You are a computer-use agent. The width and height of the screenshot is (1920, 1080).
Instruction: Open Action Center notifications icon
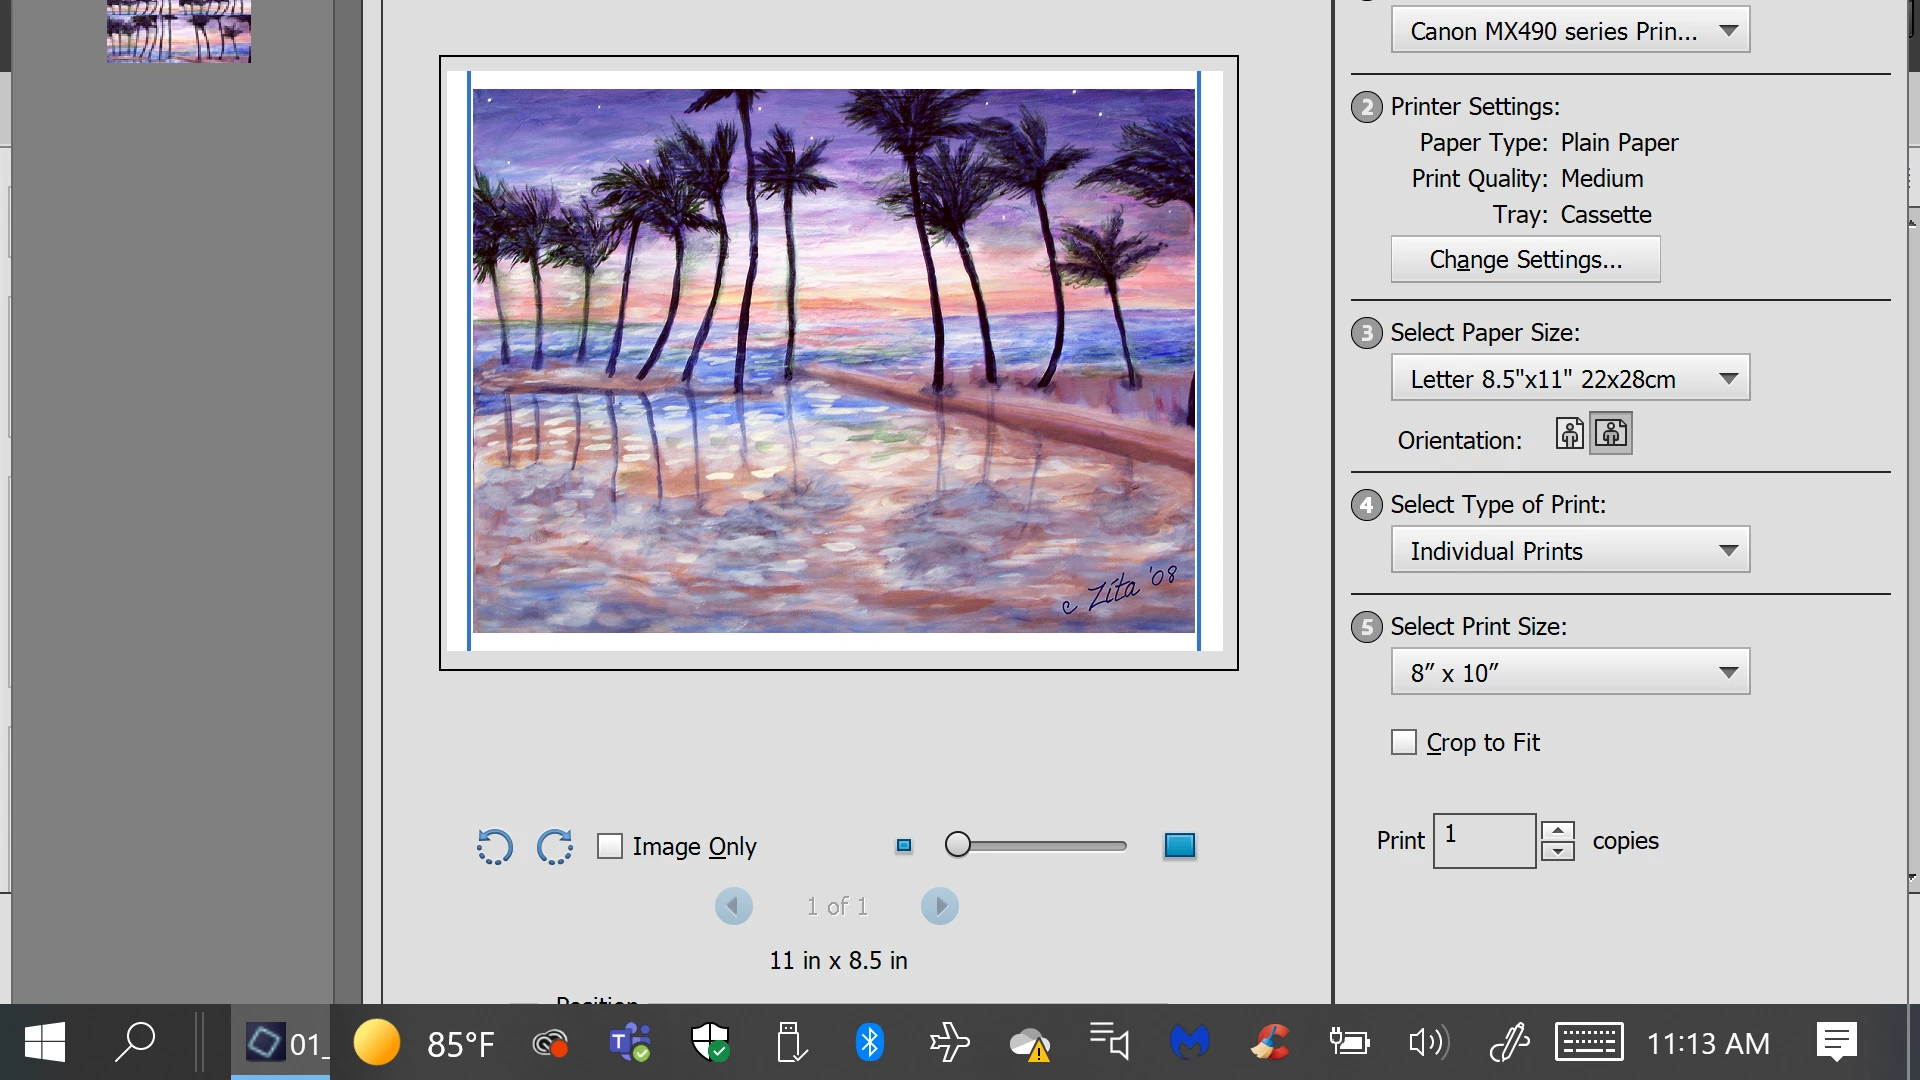click(x=1837, y=1043)
